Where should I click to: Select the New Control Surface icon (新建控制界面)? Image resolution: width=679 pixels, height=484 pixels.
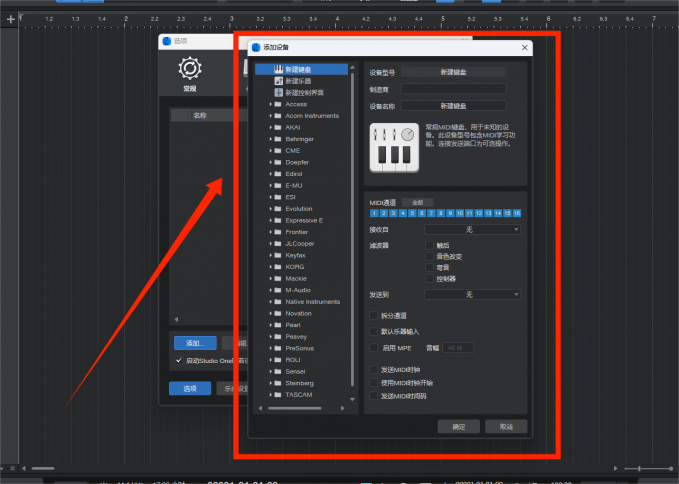pos(278,93)
